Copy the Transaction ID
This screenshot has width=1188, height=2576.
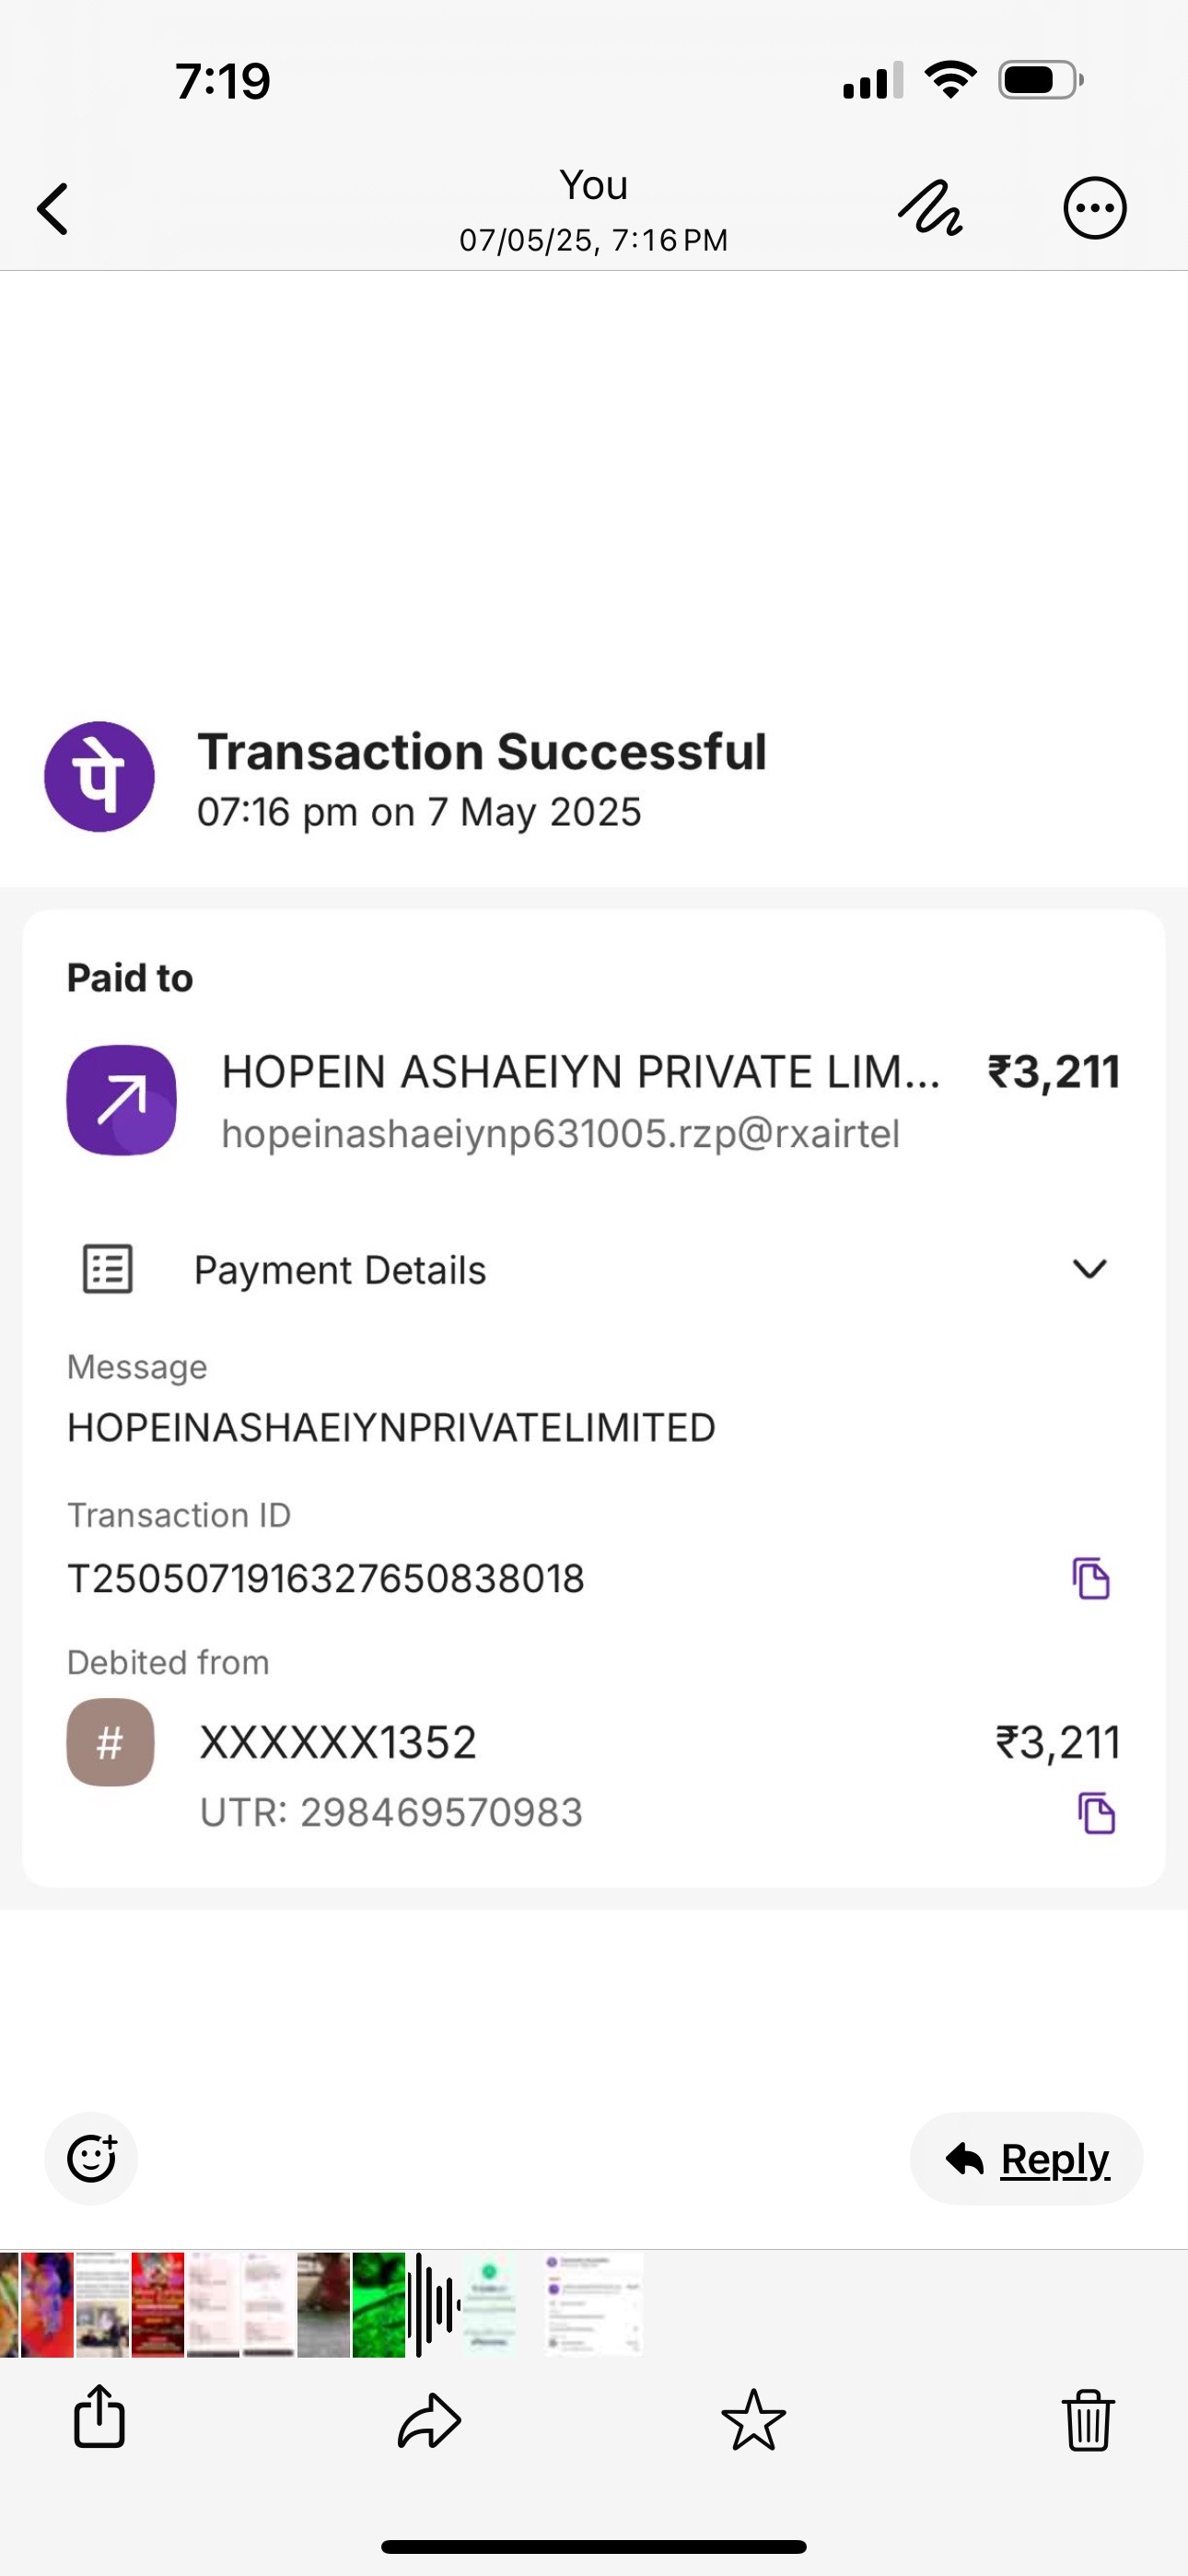[x=1091, y=1578]
